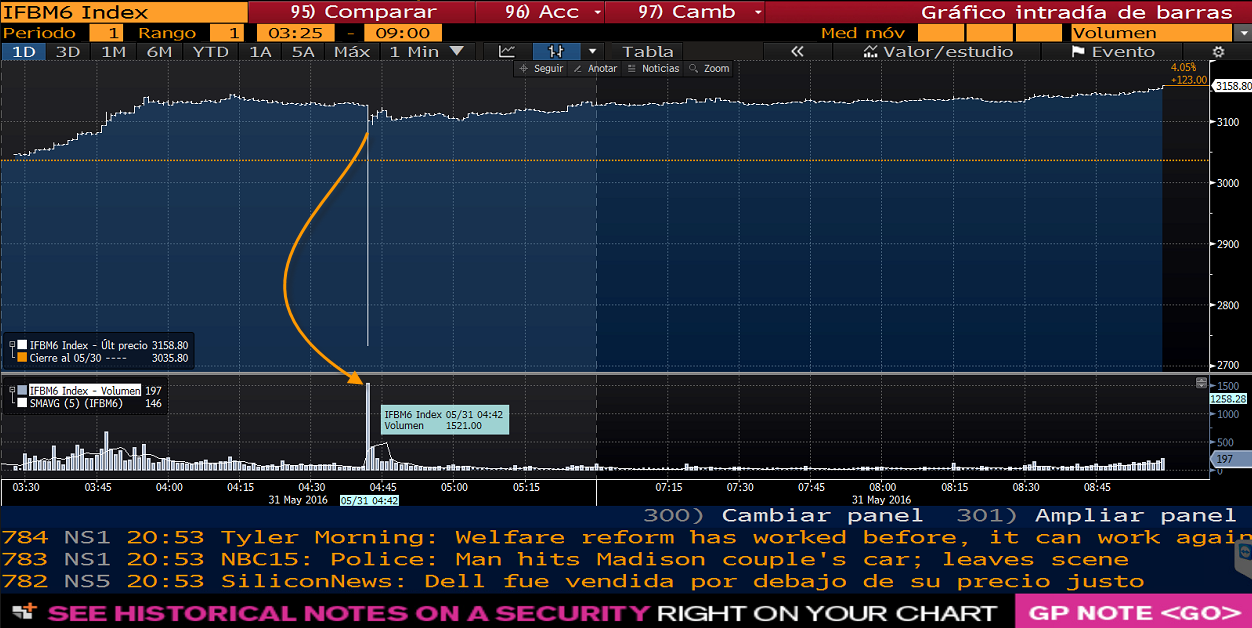
Task: Open the chart type dropdown arrow
Action: [592, 51]
